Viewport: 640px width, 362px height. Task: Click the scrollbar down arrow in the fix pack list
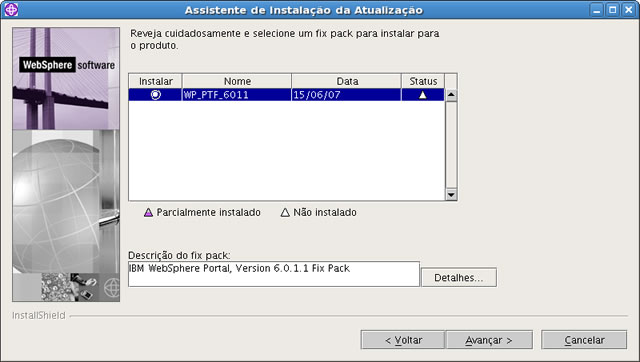451,194
